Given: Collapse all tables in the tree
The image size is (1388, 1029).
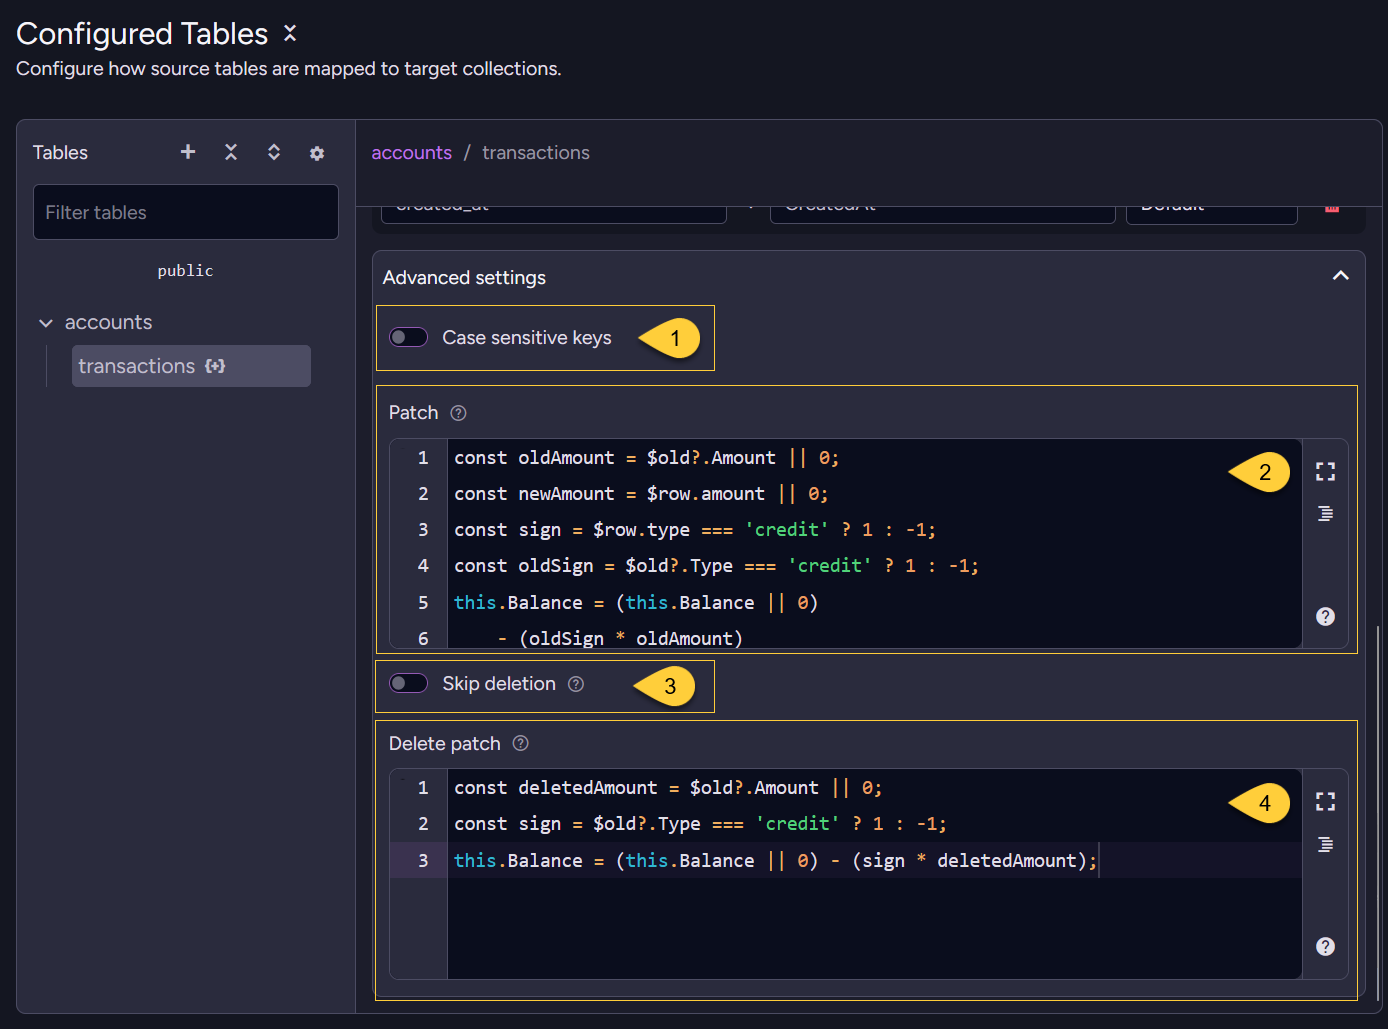Looking at the screenshot, I should 231,152.
